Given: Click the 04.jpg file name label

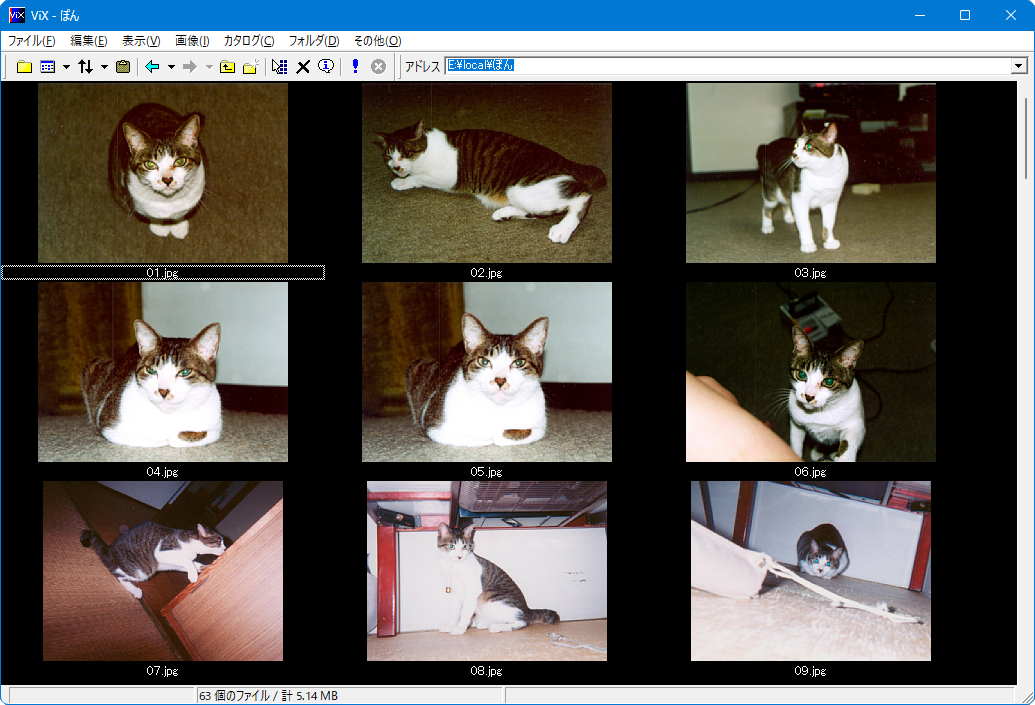Looking at the screenshot, I should 162,472.
